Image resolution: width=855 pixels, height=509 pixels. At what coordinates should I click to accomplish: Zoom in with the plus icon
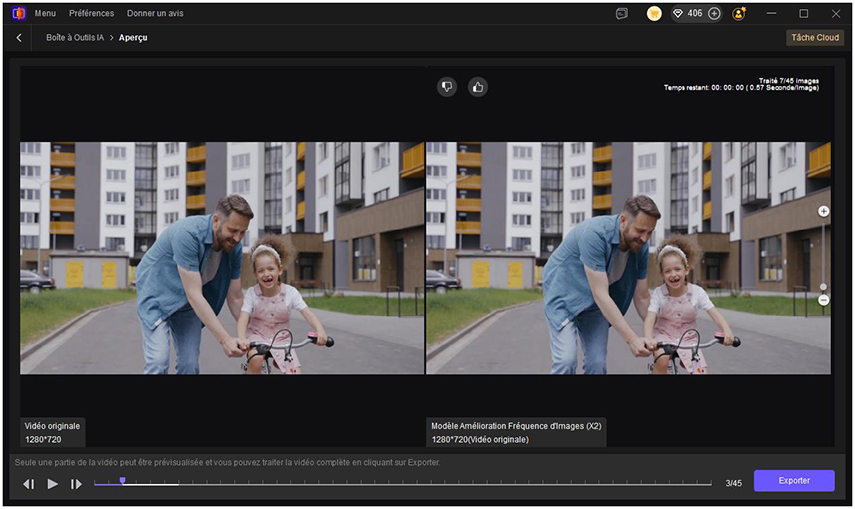pos(823,211)
